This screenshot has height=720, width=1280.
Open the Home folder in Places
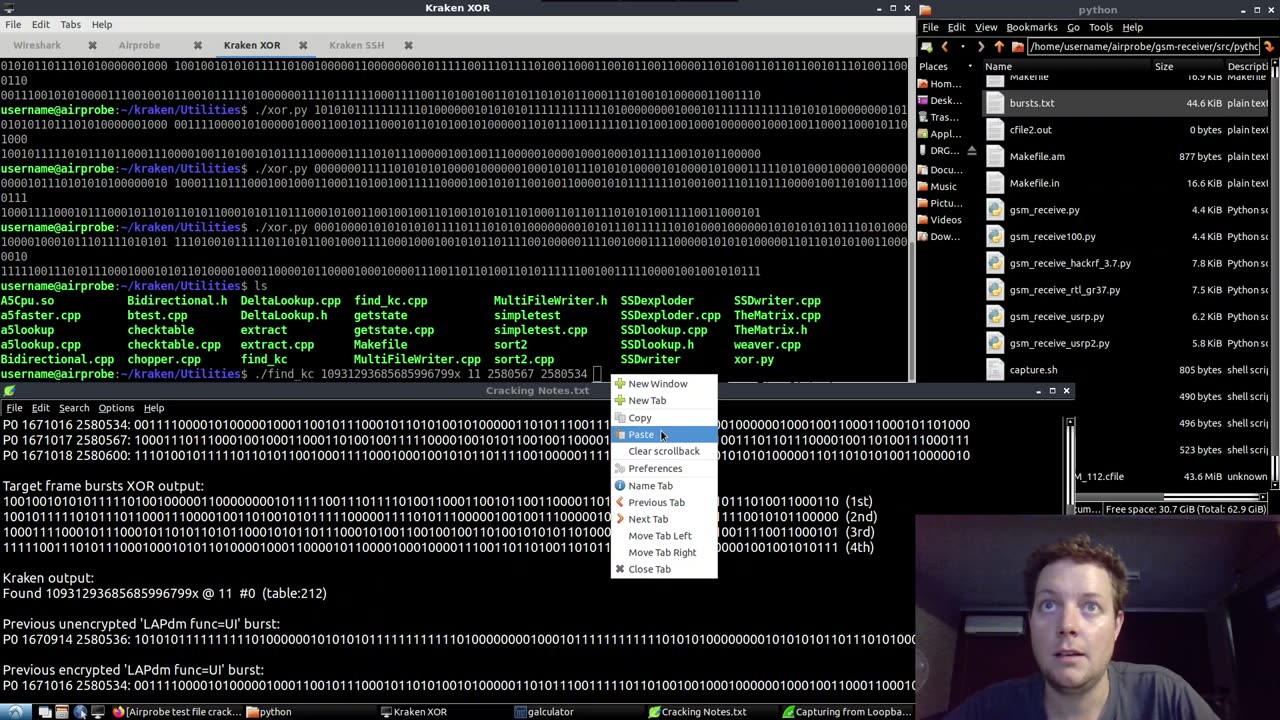tap(940, 84)
